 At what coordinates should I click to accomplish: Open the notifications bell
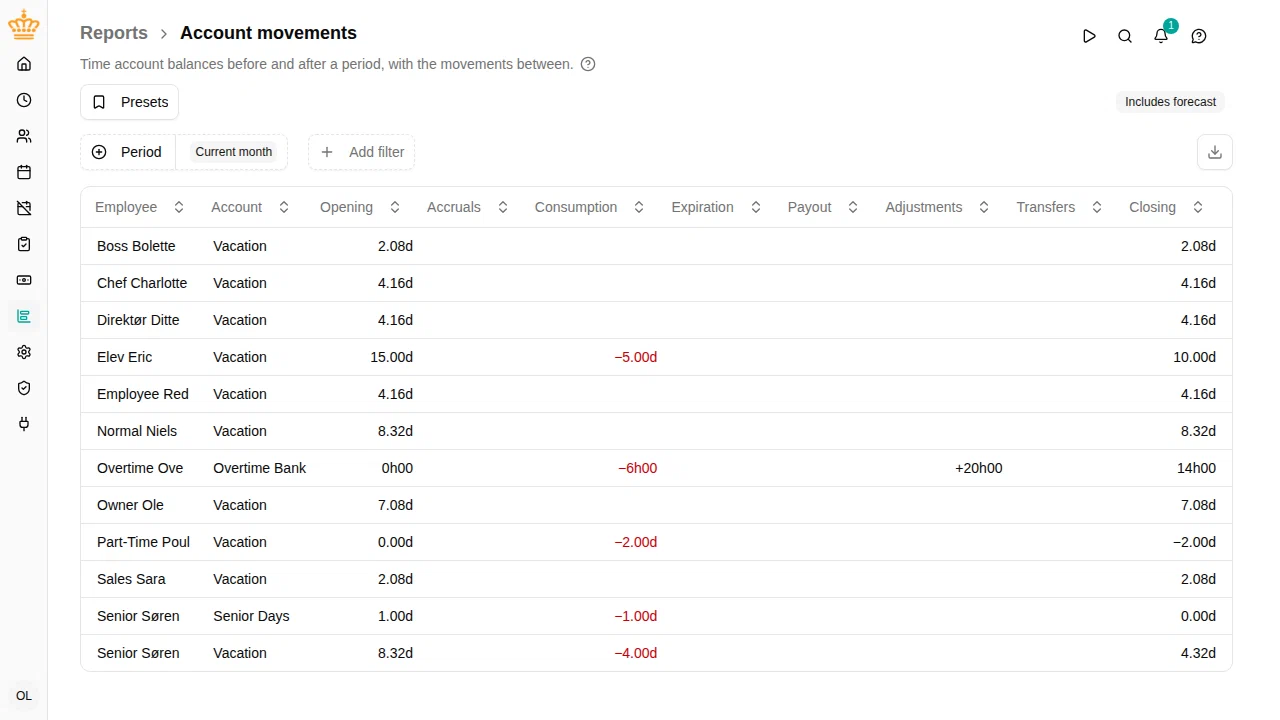coord(1161,36)
